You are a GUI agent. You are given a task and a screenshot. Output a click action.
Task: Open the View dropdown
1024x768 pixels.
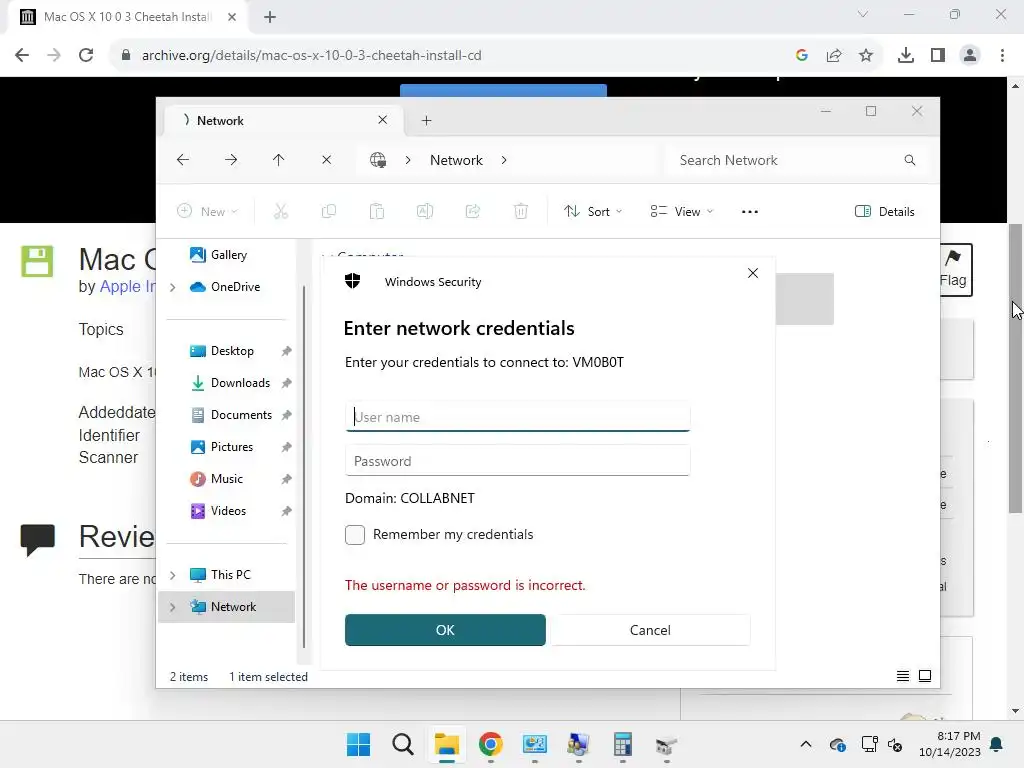[x=682, y=212]
